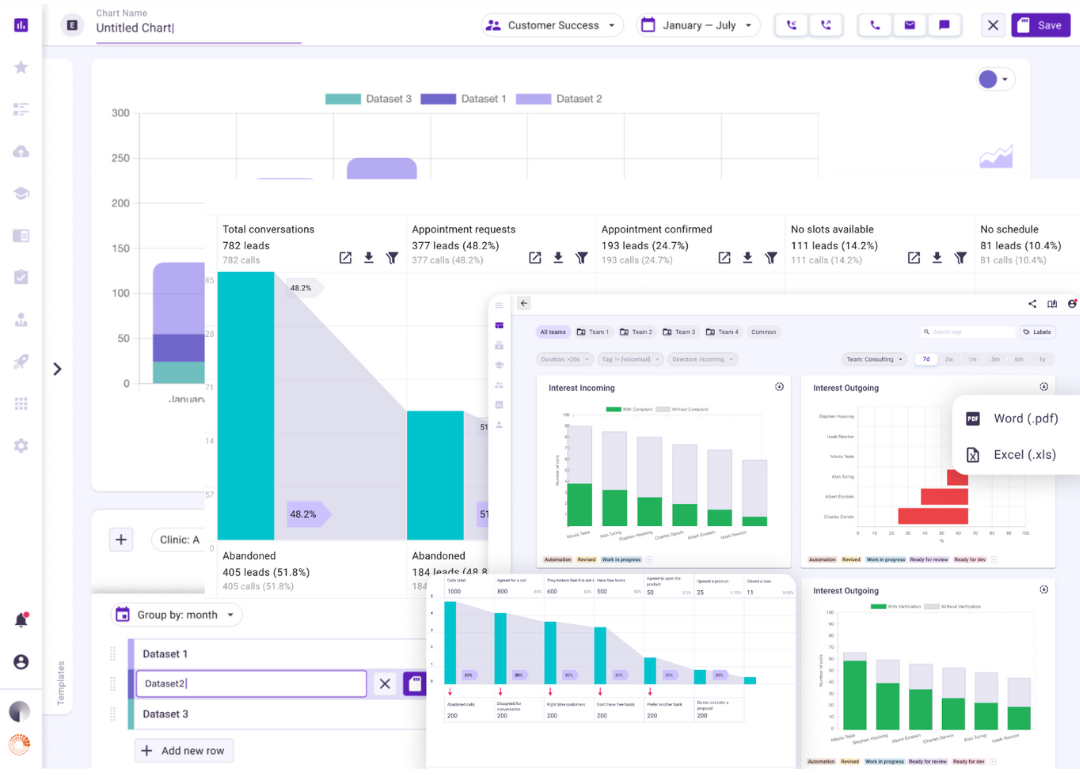This screenshot has height=775, width=1080.
Task: Open the cloud upload sidebar icon
Action: [x=21, y=152]
